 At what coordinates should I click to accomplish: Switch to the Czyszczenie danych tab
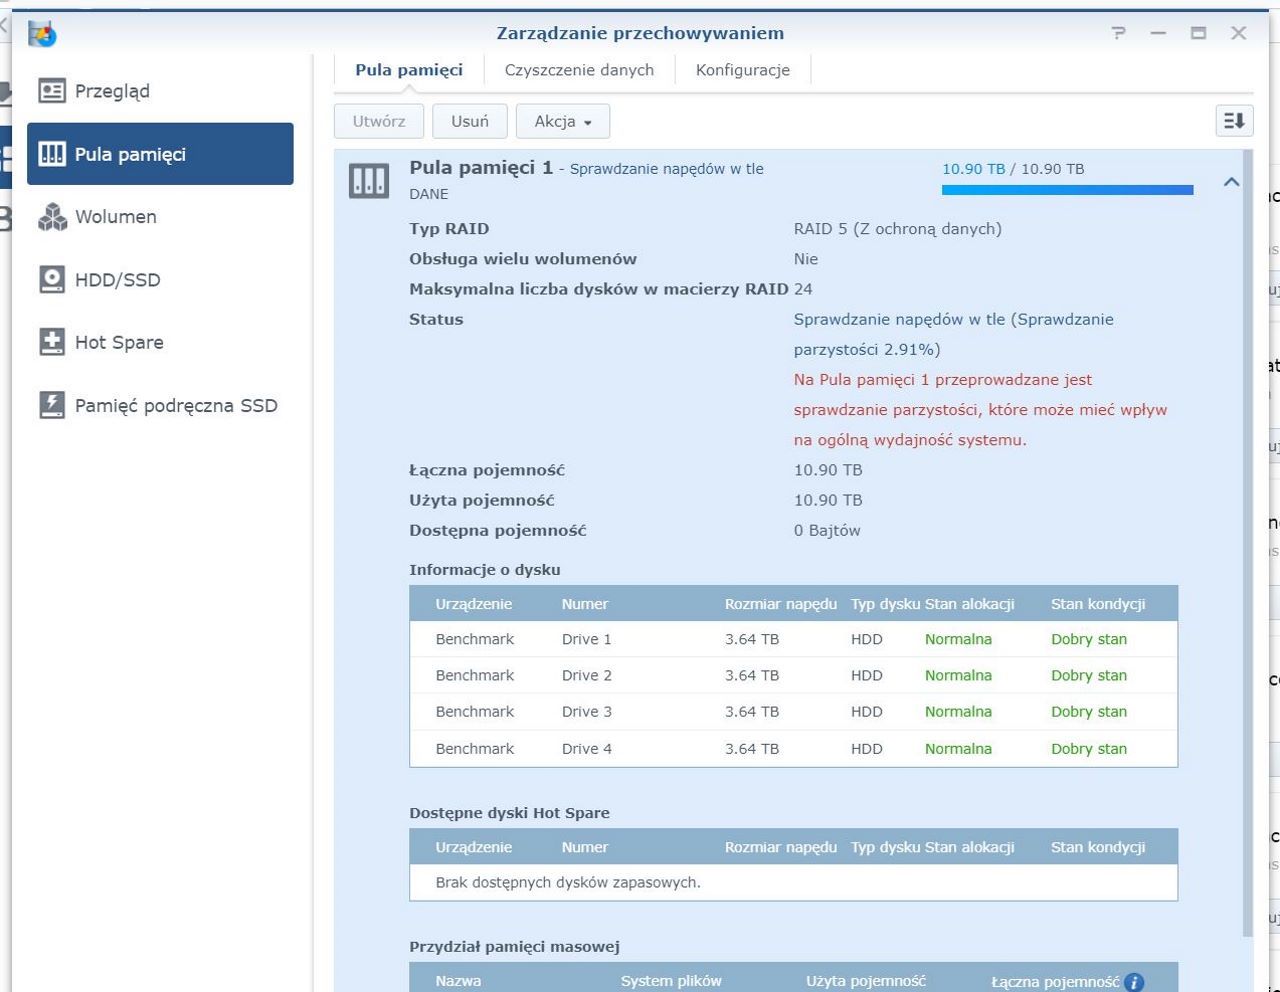pyautogui.click(x=579, y=70)
